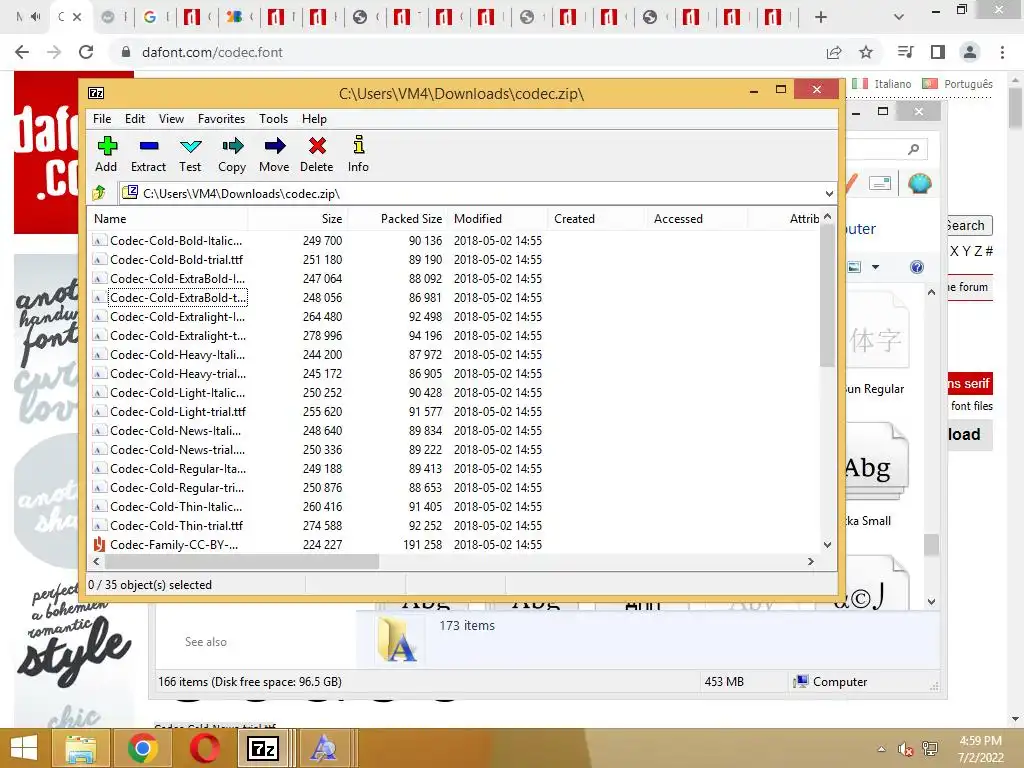Image resolution: width=1024 pixels, height=768 pixels.
Task: Open the Tools menu
Action: [273, 119]
